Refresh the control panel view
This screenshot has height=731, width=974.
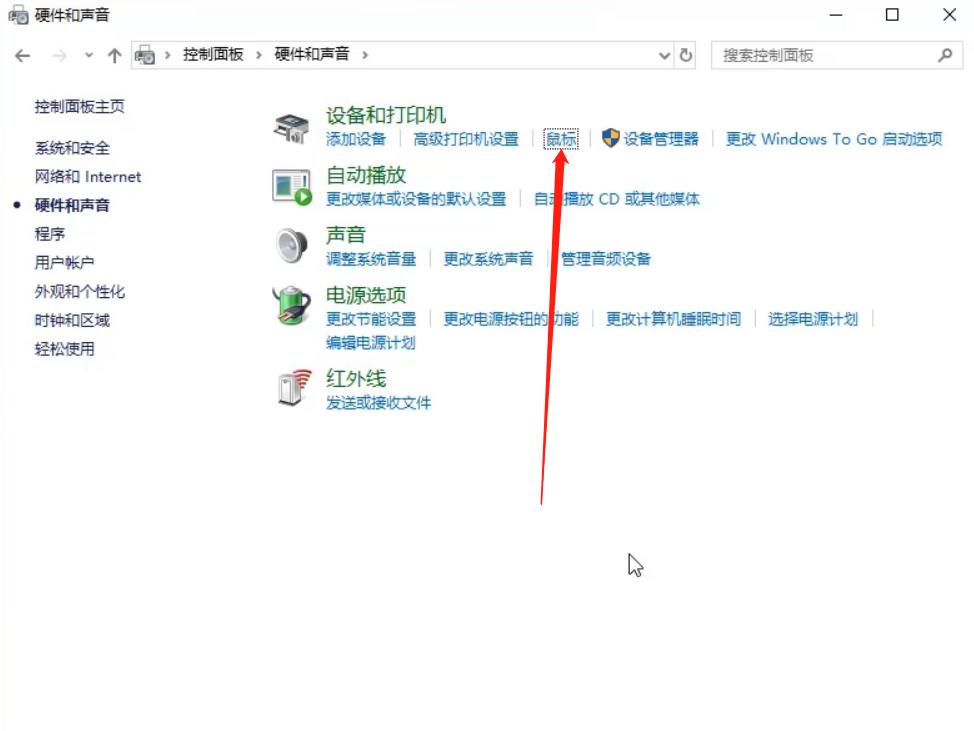tap(686, 55)
